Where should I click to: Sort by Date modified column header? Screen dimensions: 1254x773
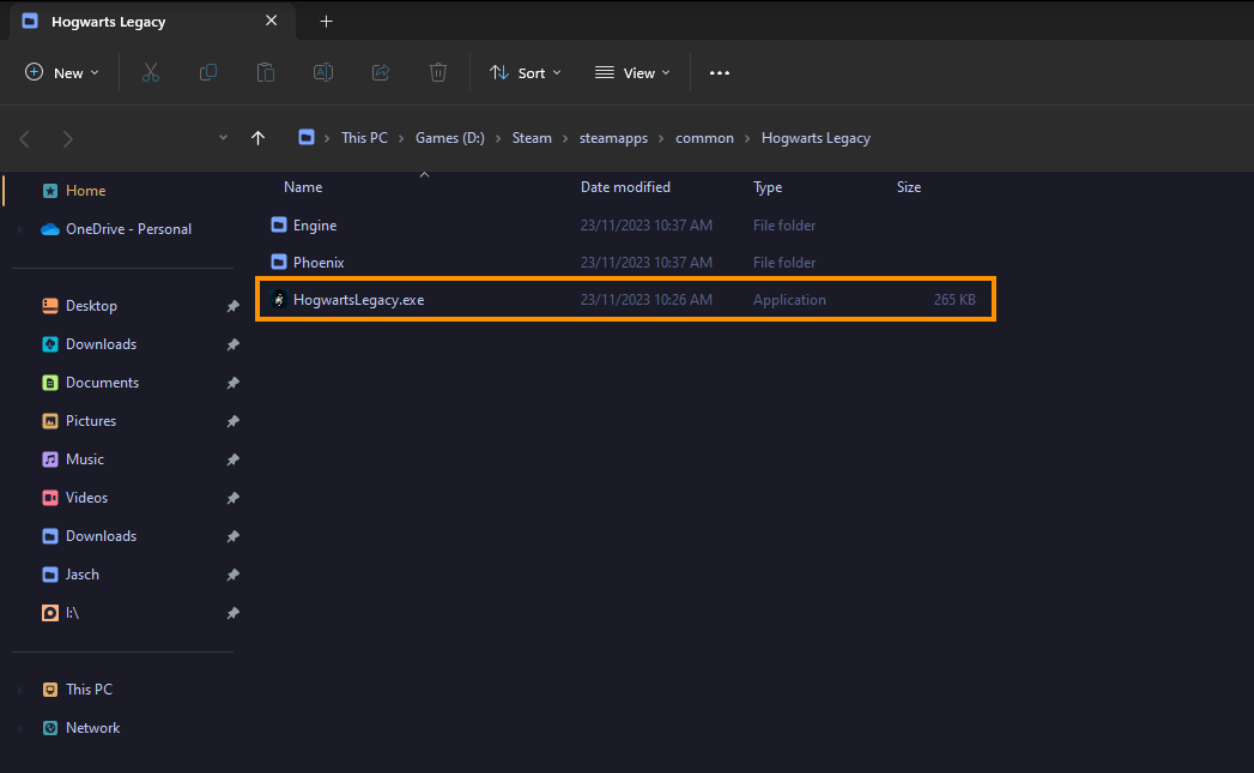pyautogui.click(x=626, y=187)
